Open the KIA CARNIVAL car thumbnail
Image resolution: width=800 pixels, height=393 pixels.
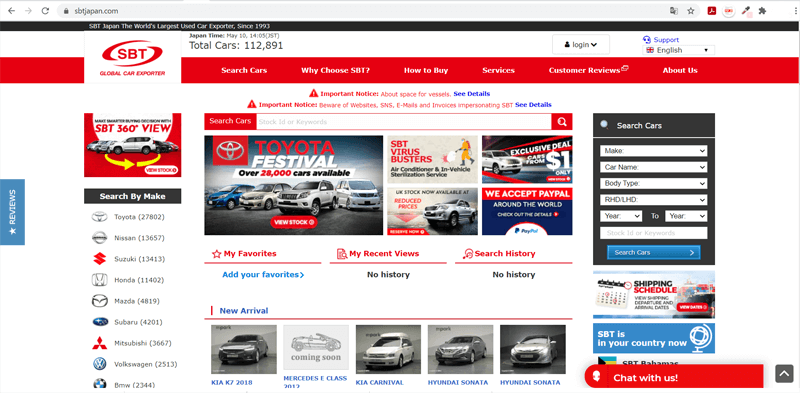[388, 350]
